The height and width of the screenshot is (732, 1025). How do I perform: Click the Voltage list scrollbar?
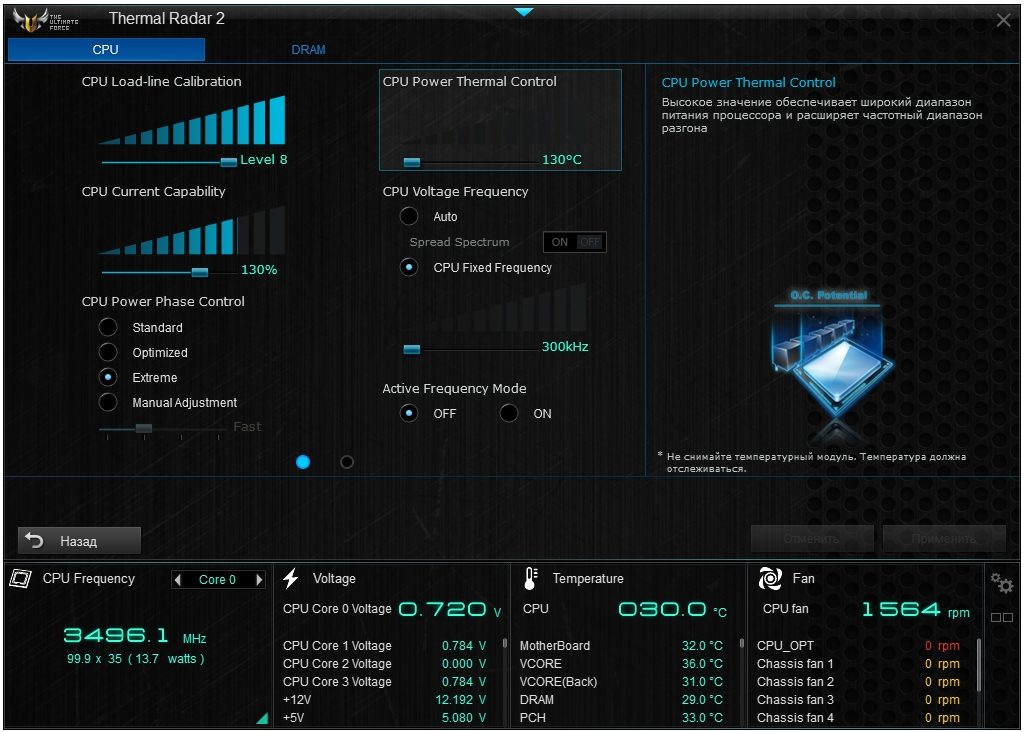click(x=505, y=643)
